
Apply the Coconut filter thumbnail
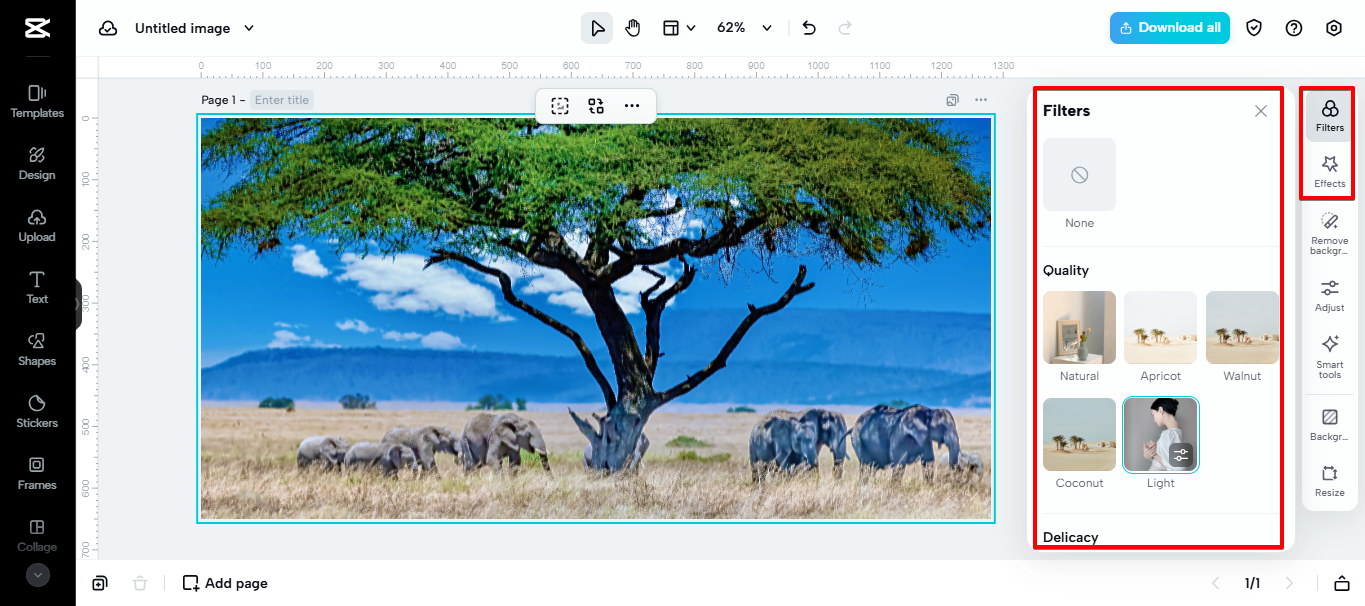tap(1079, 434)
